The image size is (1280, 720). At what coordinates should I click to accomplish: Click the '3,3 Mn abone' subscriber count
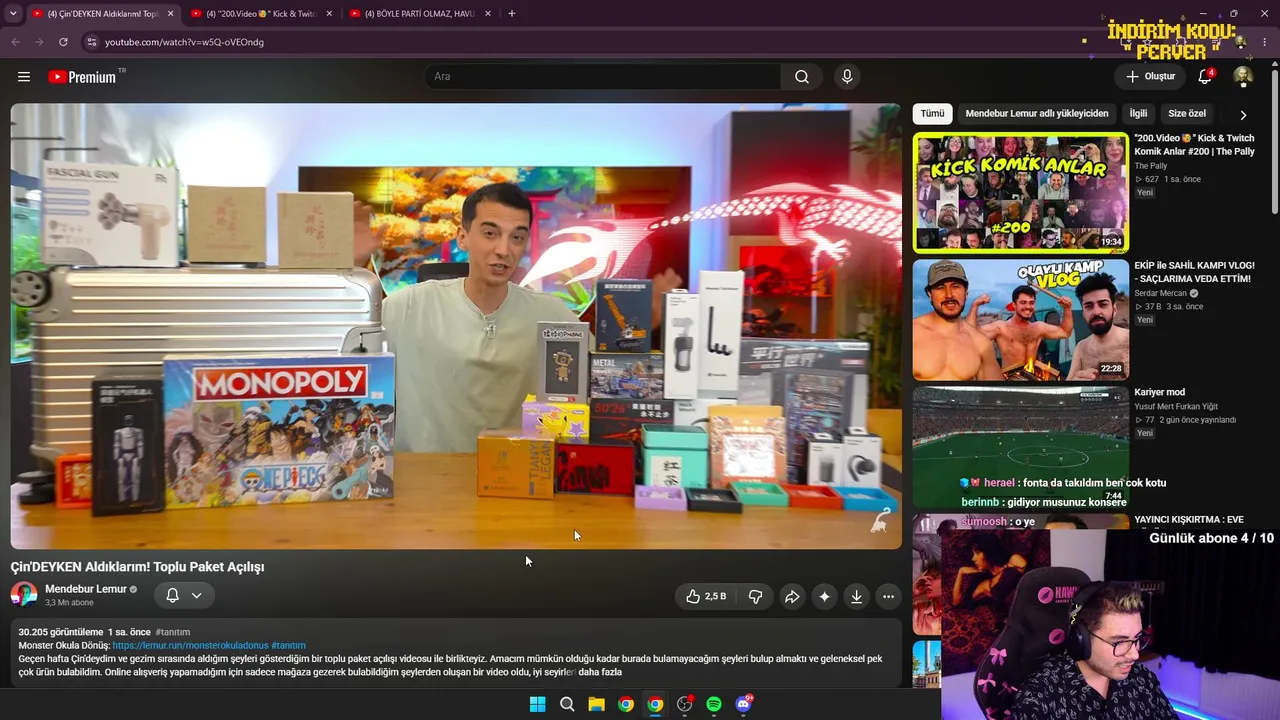(69, 603)
